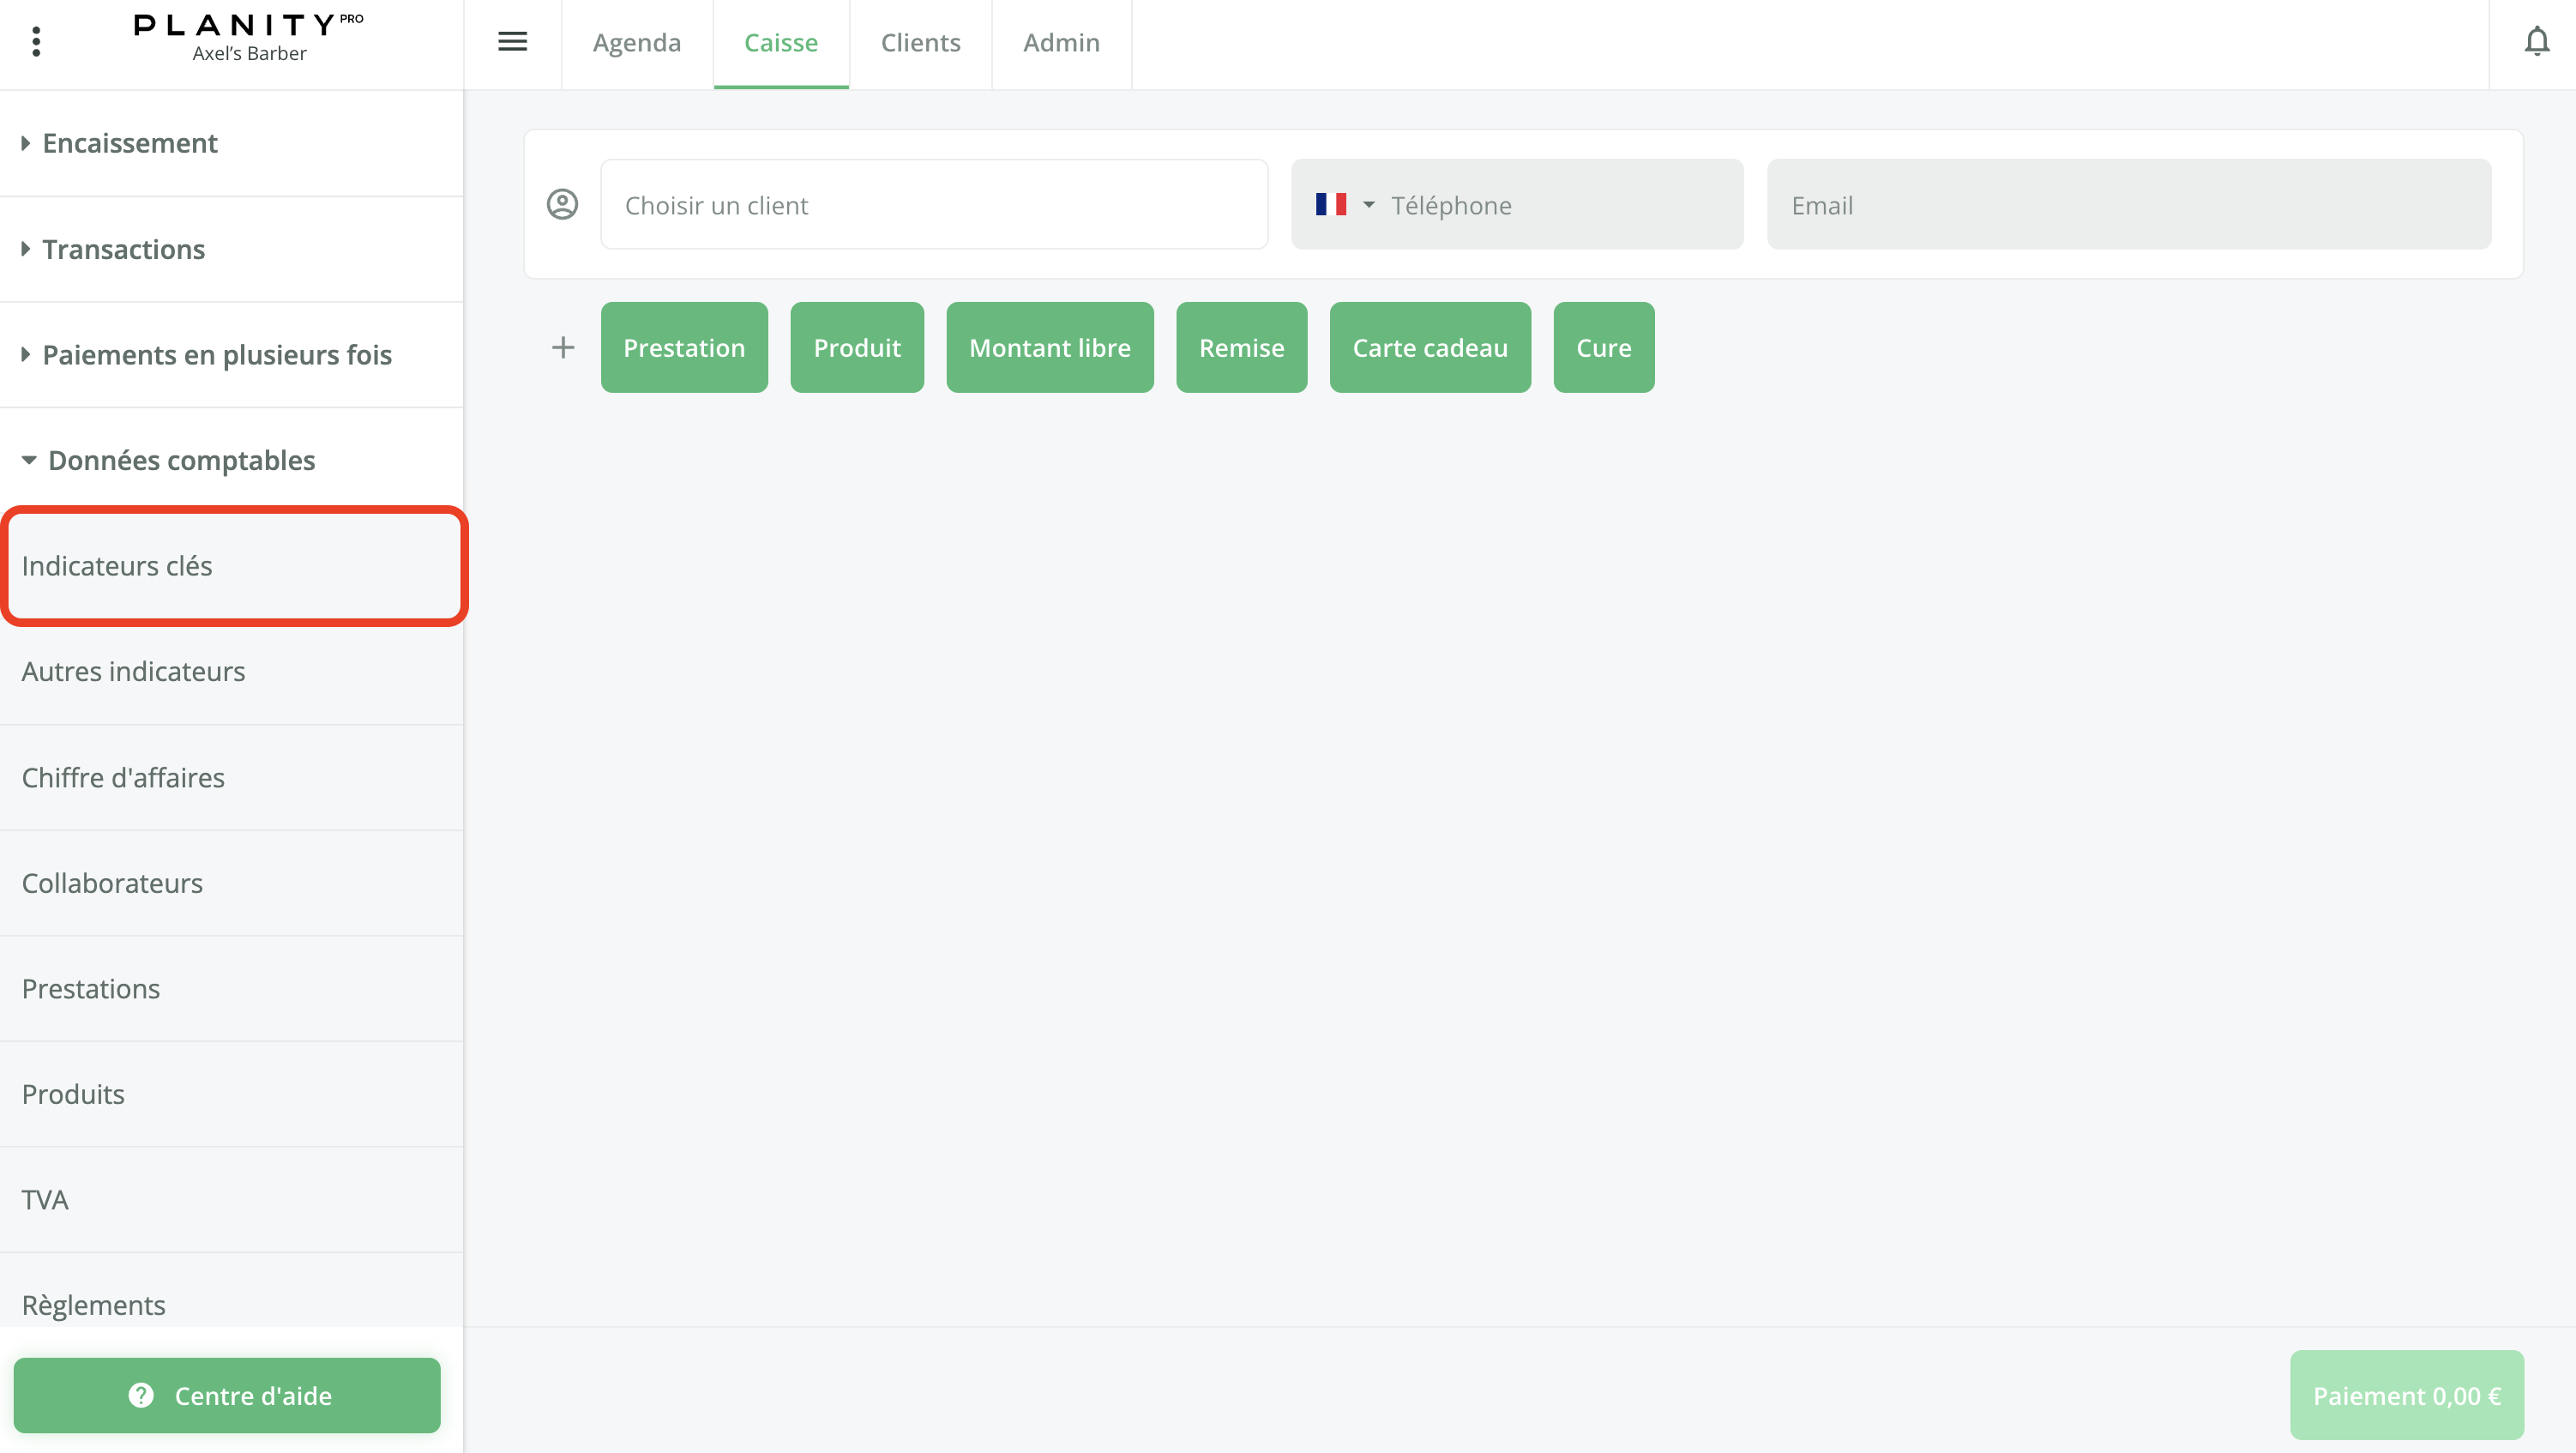
Task: Expand the Transactions section
Action: coord(123,248)
